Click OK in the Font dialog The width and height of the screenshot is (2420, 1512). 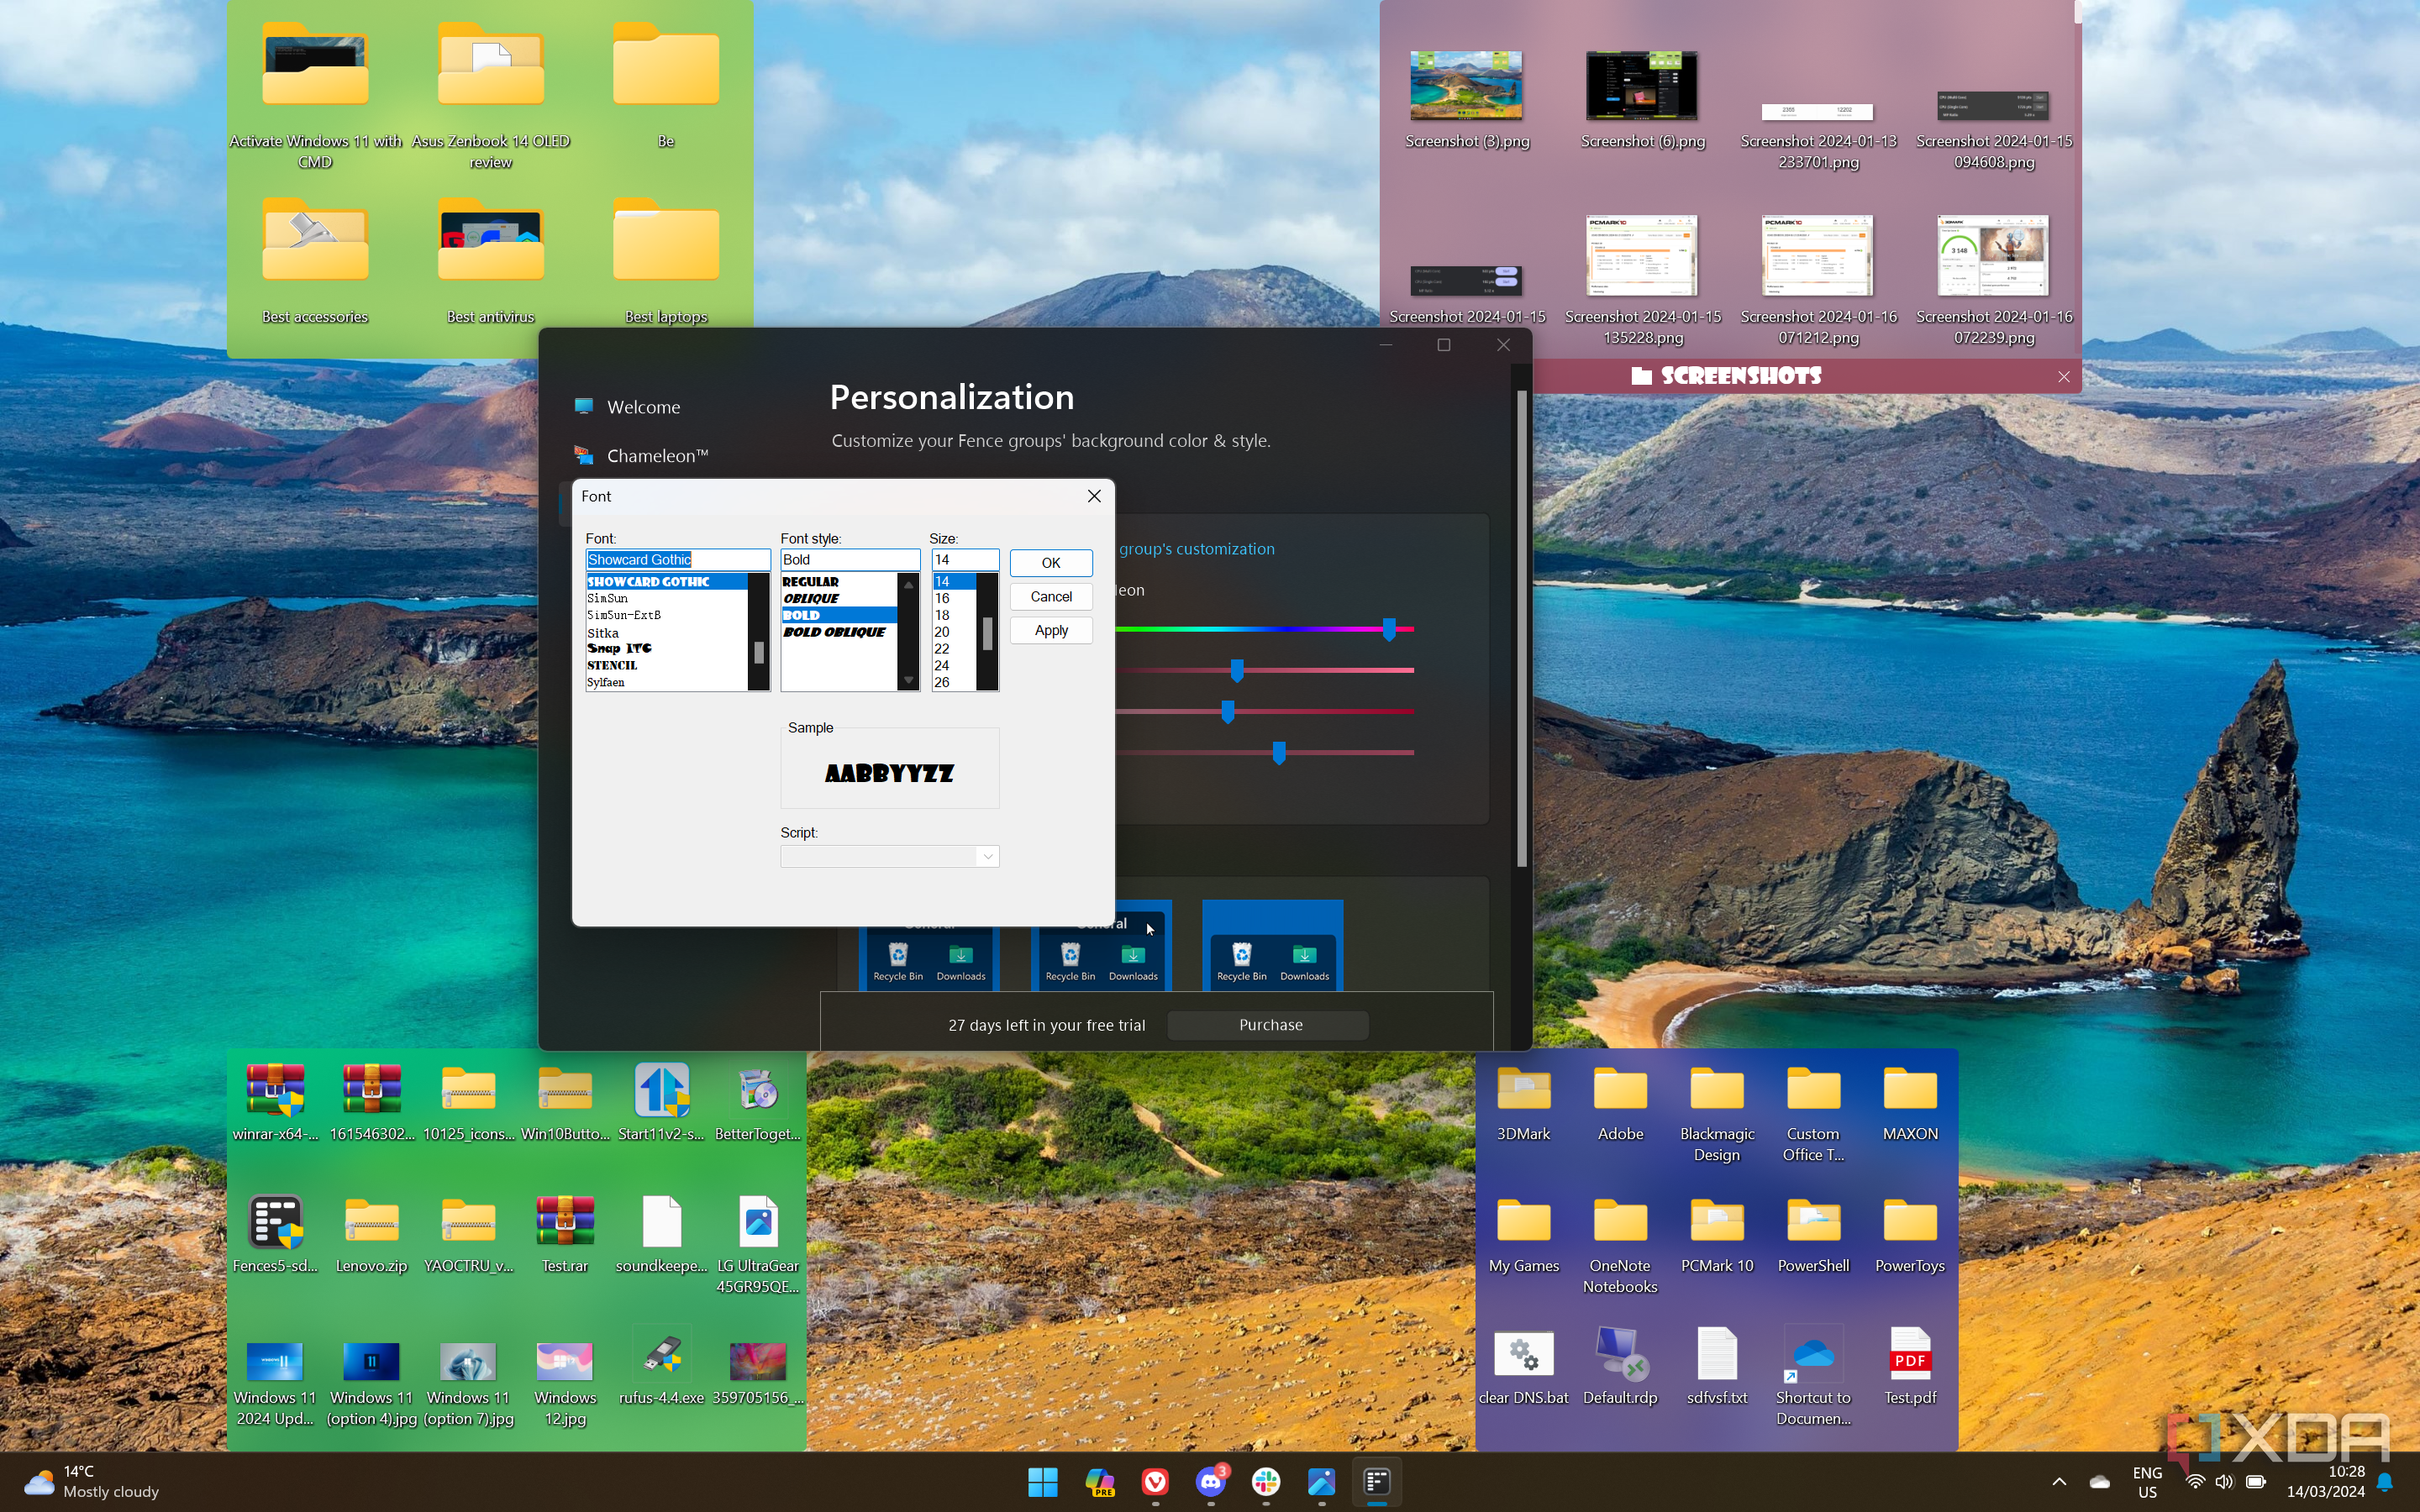tap(1050, 563)
